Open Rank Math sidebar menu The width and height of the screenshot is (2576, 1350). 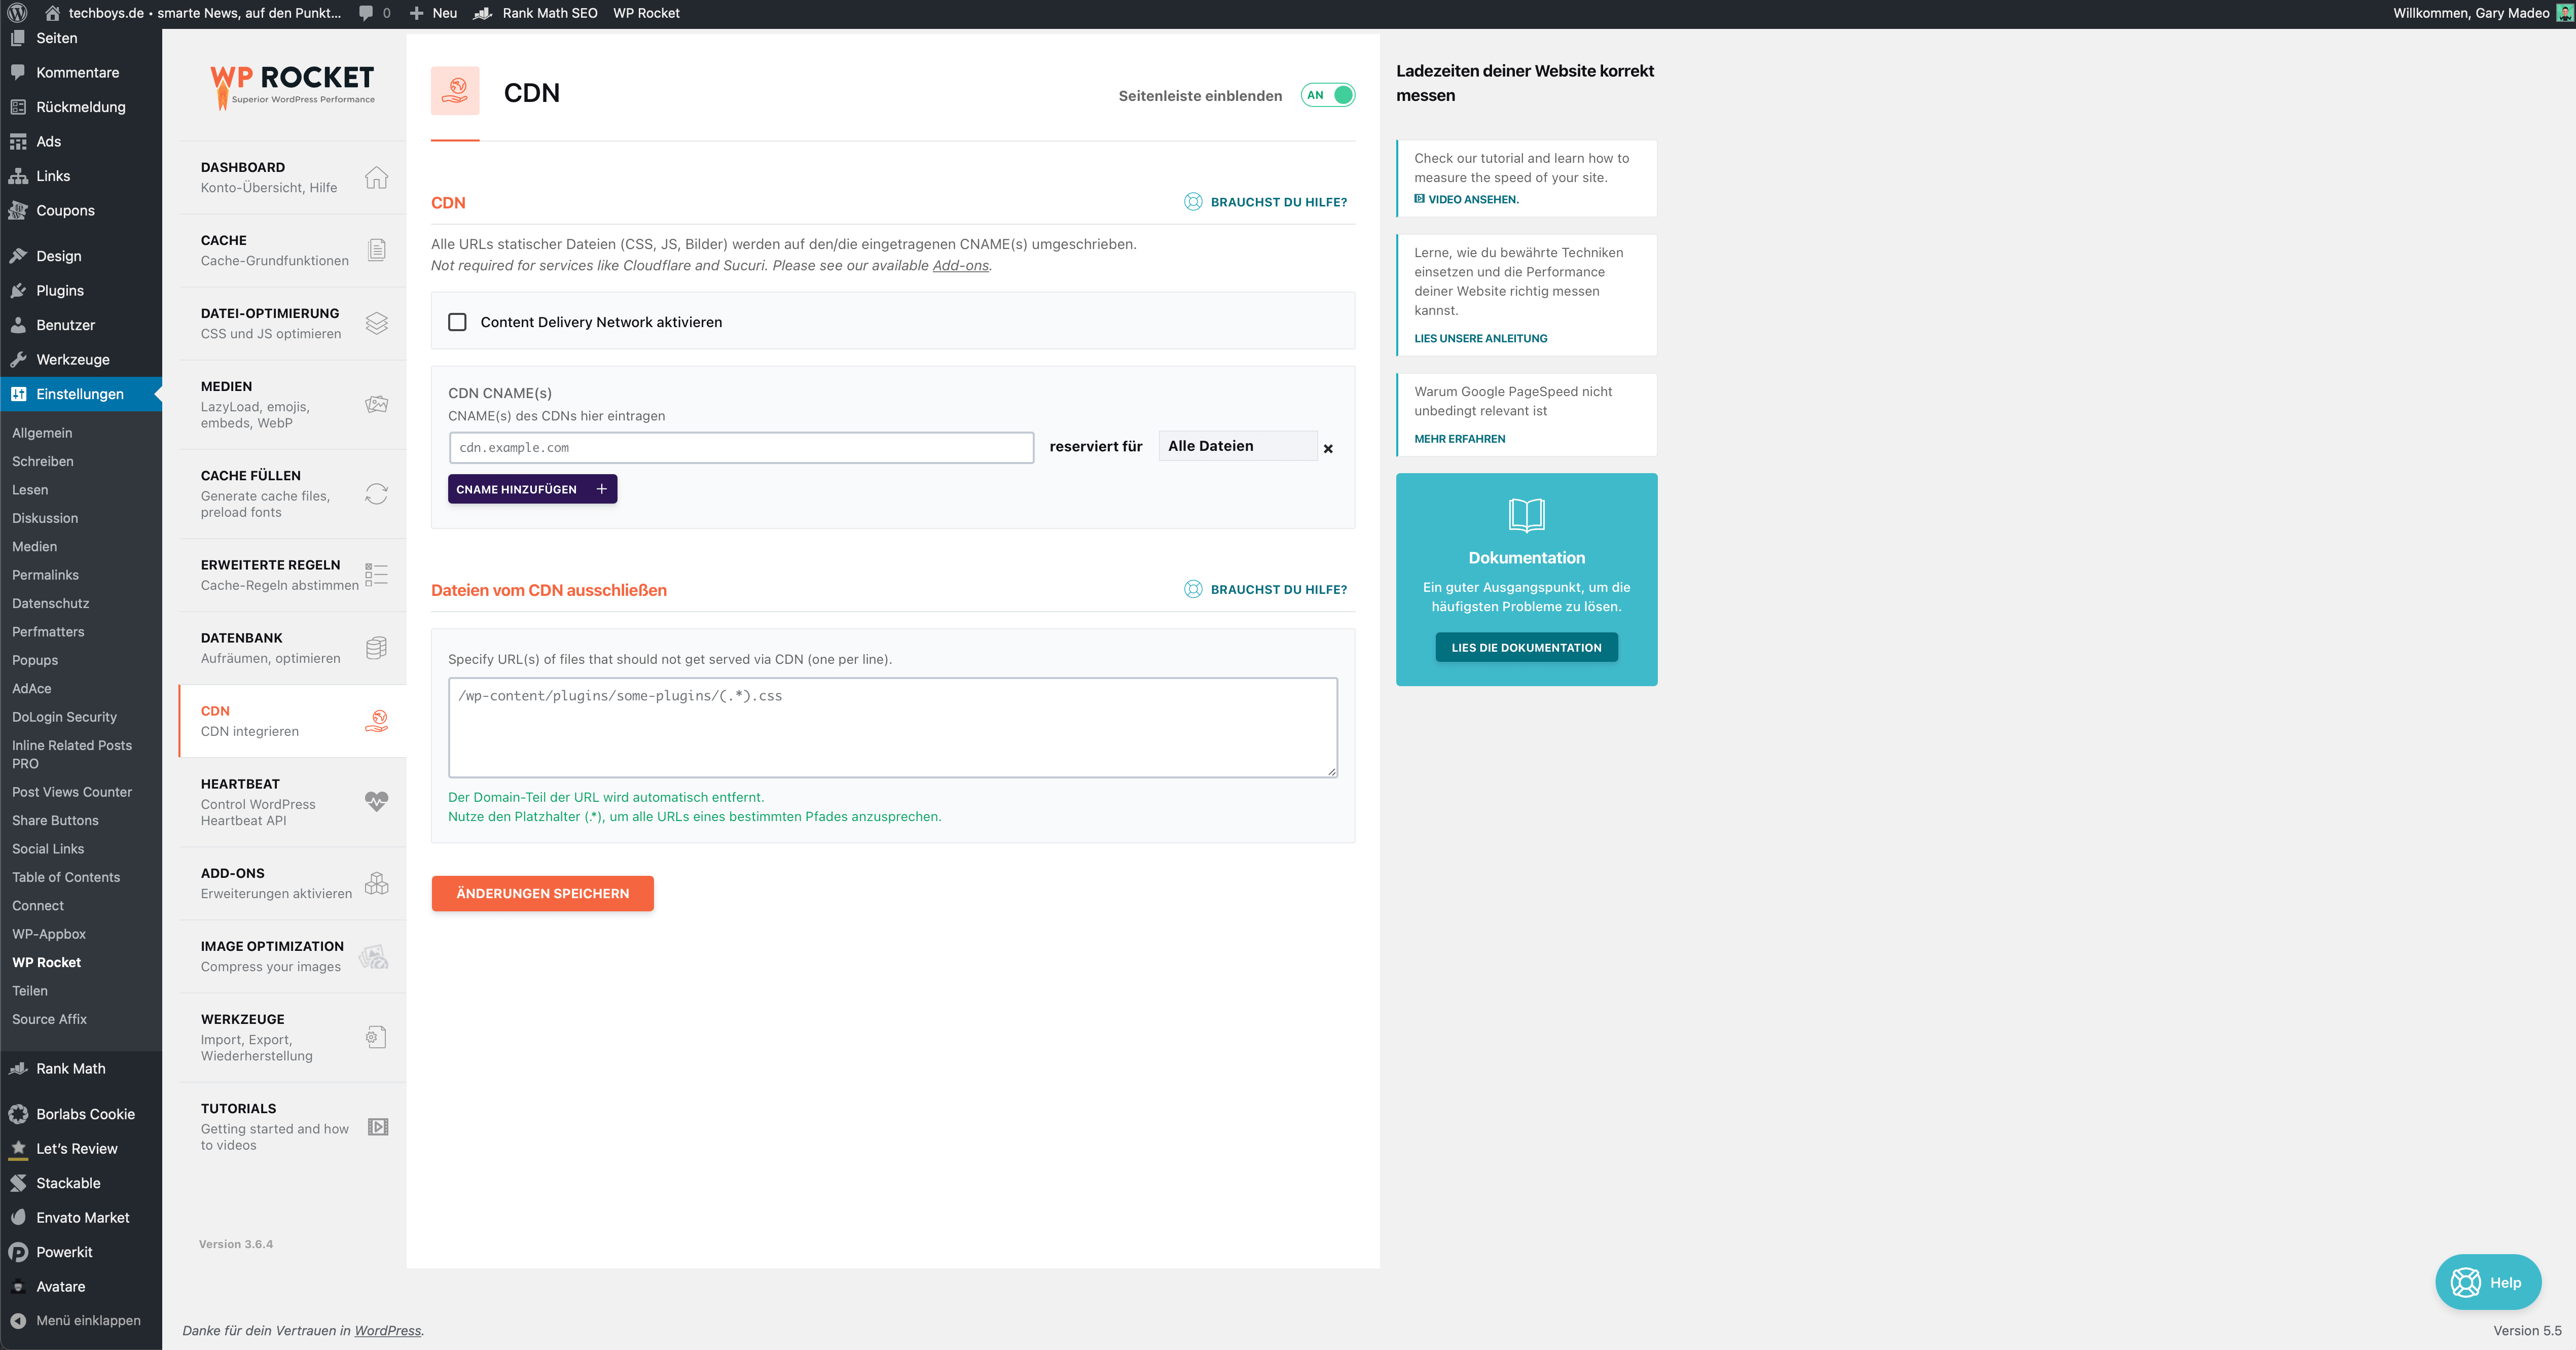coord(81,1068)
